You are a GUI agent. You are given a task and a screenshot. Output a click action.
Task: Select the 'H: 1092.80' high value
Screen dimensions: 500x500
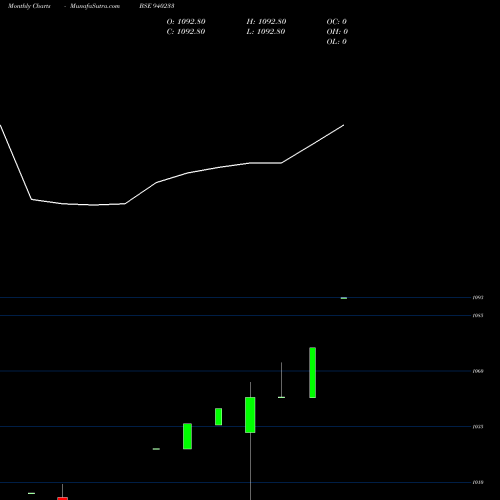[266, 22]
